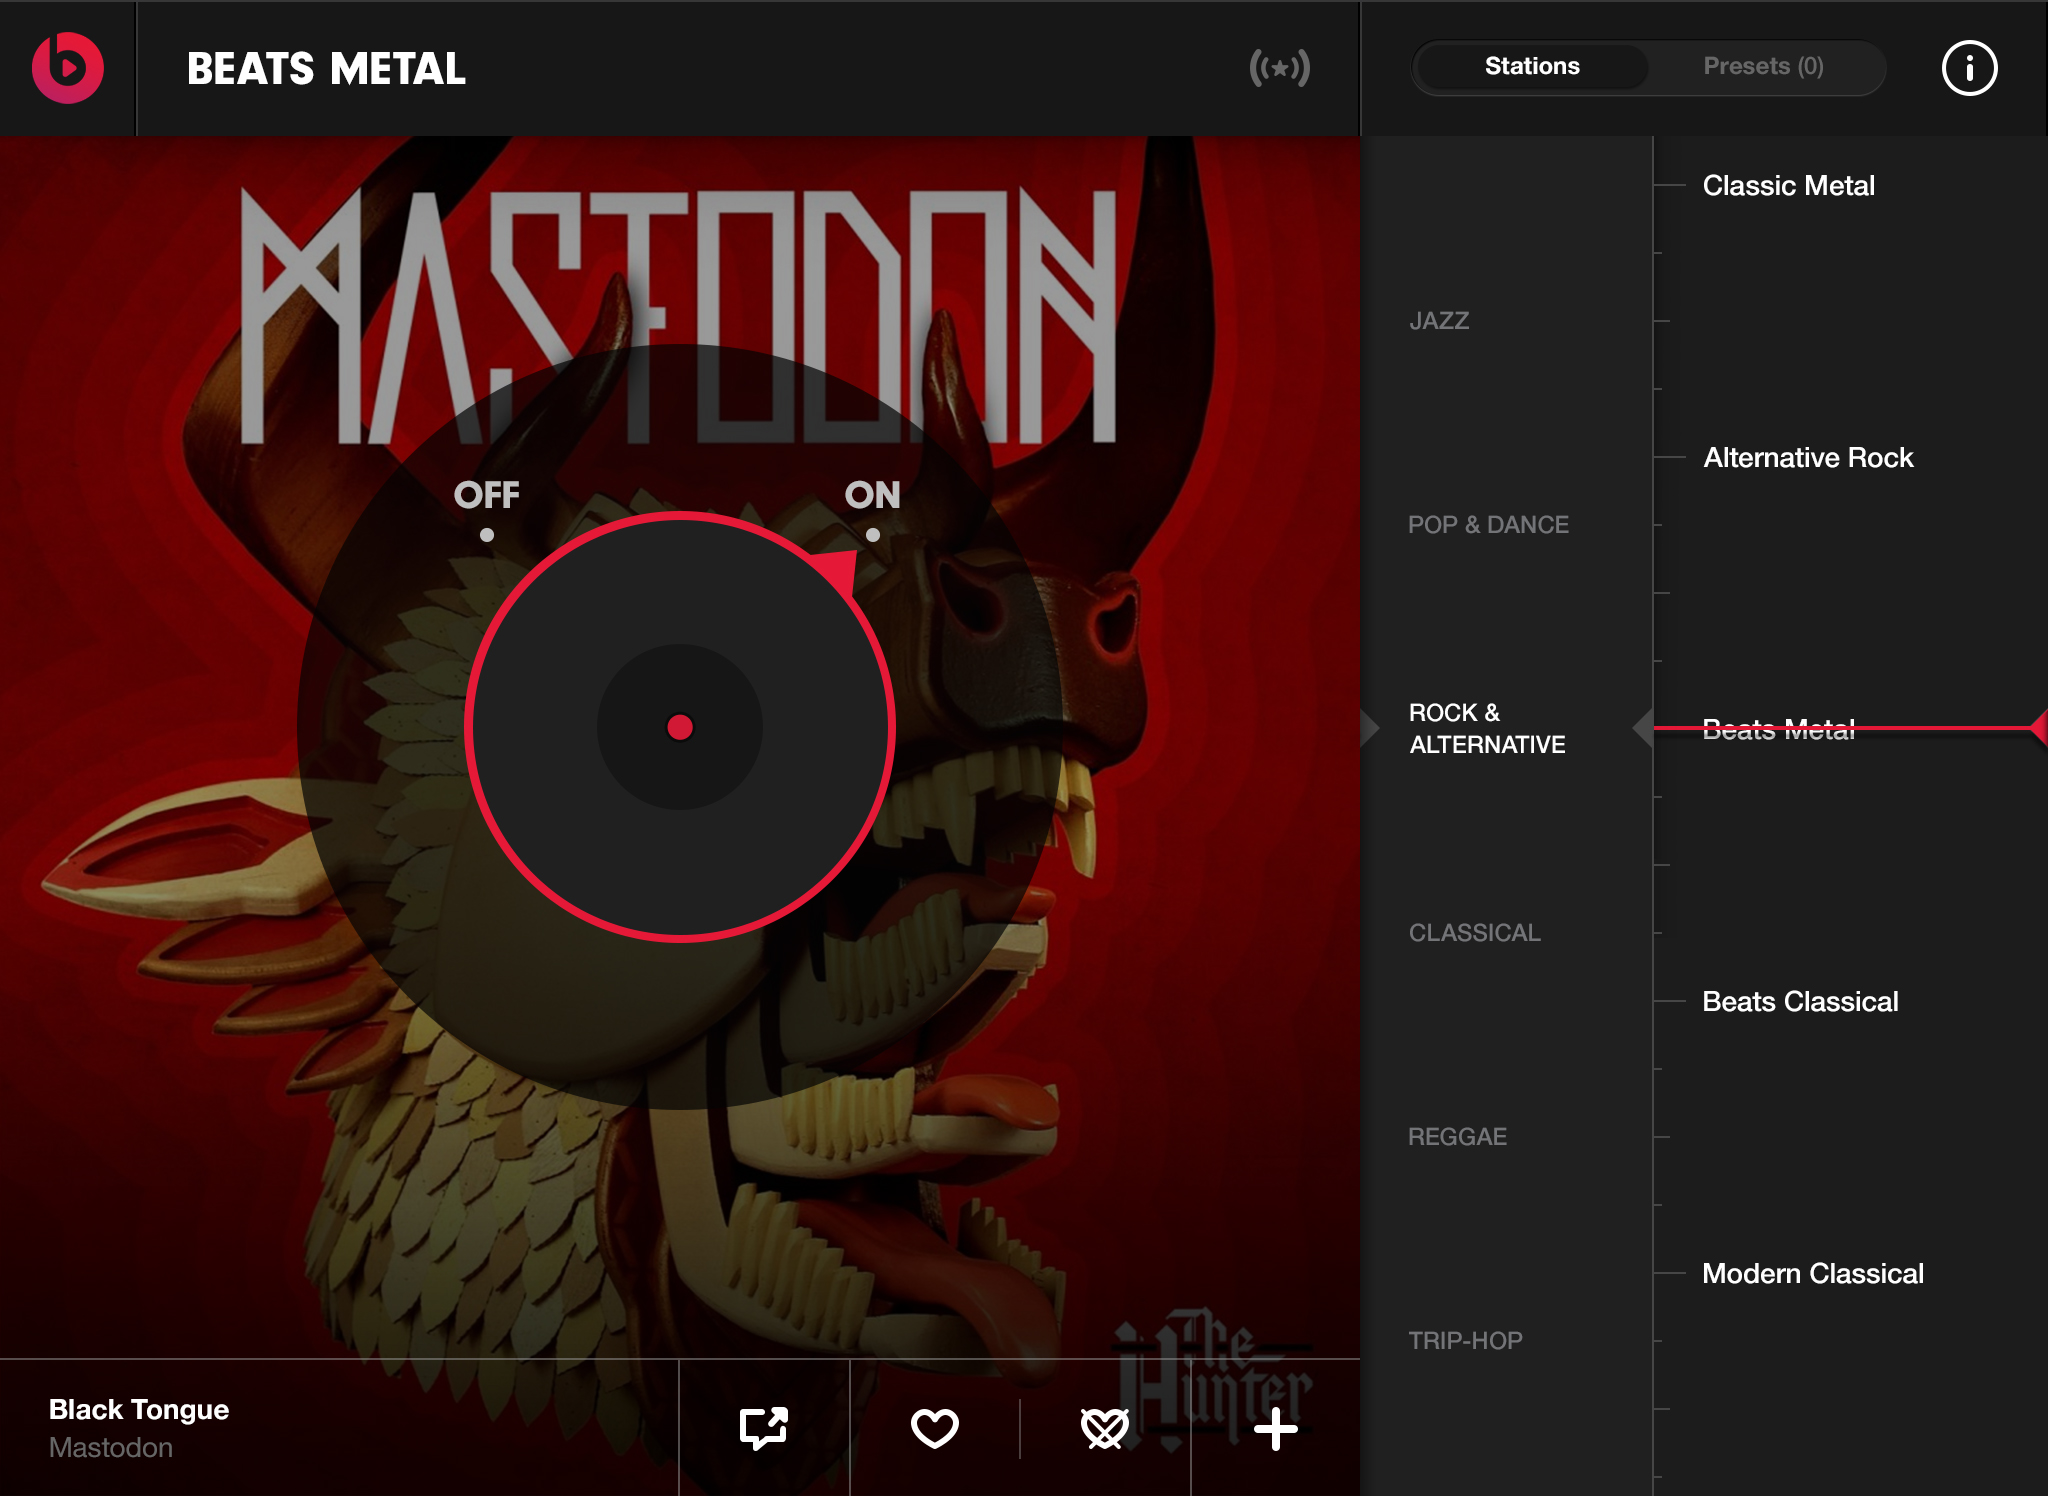Tune to the Classic Metal station
The image size is (2048, 1496).
click(x=1788, y=186)
